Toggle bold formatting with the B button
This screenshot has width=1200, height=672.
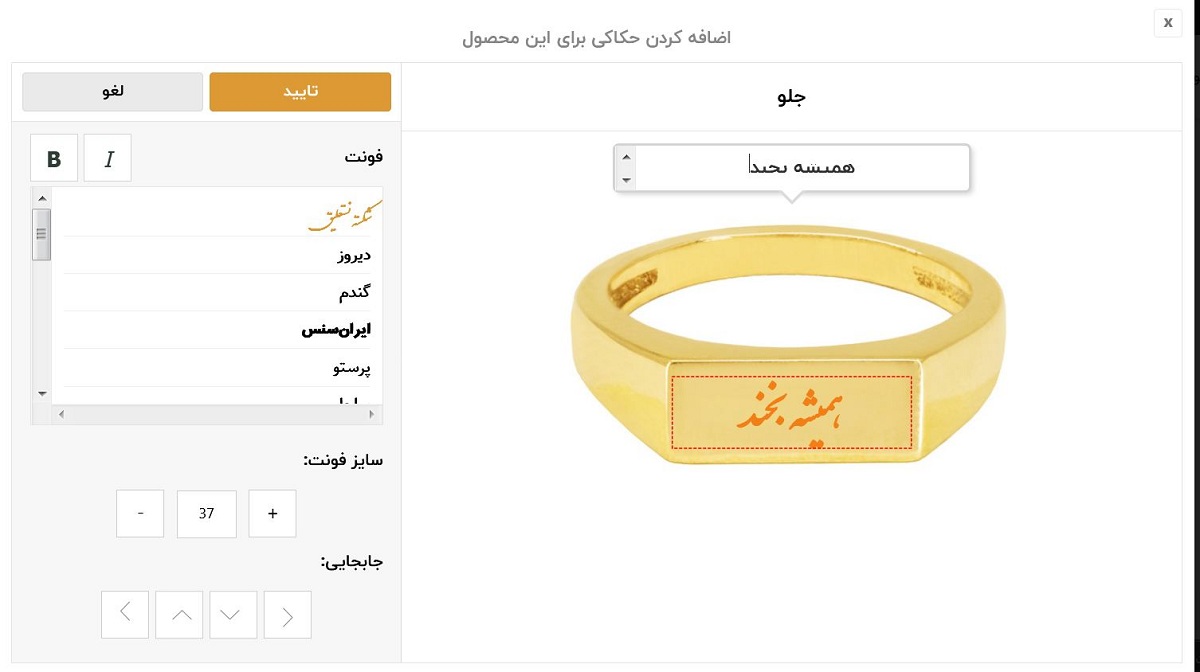point(53,157)
